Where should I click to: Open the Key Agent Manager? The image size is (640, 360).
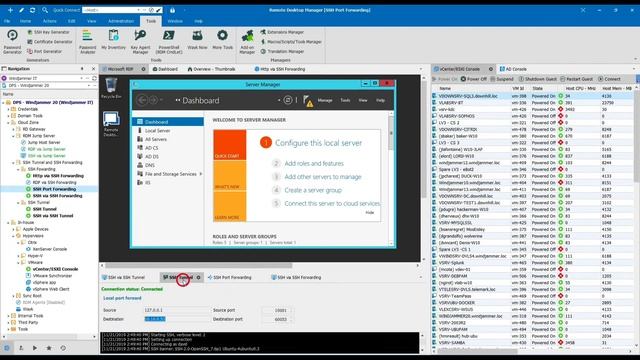pyautogui.click(x=140, y=42)
